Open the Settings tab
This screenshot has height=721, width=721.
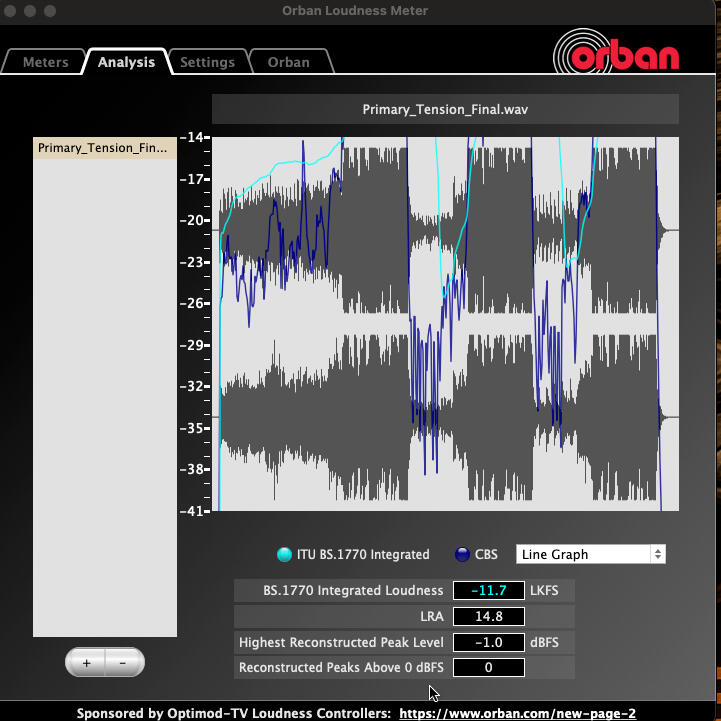(x=207, y=62)
